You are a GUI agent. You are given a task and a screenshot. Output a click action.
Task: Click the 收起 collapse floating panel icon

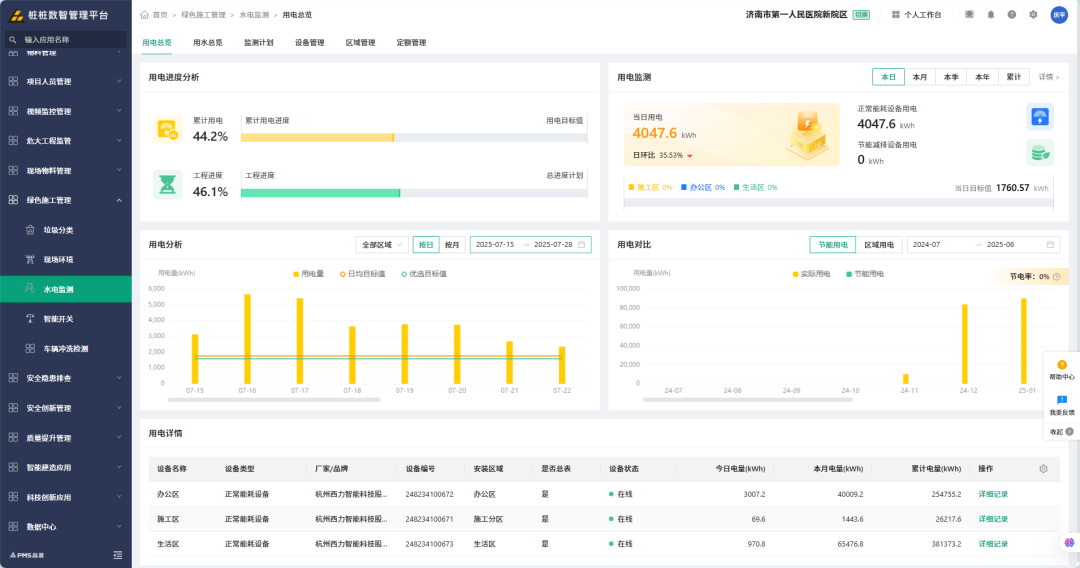(1070, 432)
